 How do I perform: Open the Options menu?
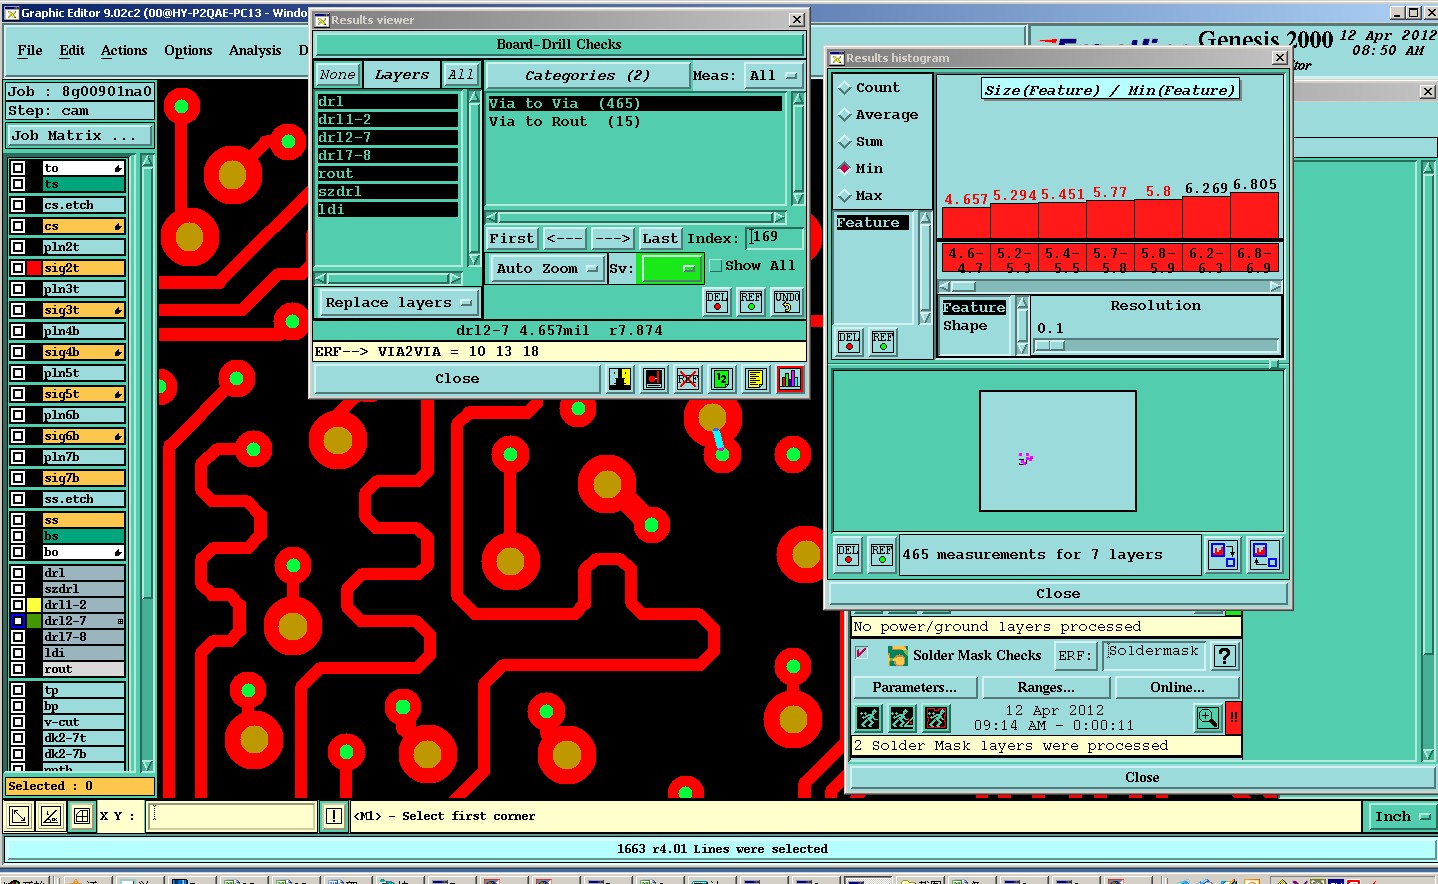[188, 50]
